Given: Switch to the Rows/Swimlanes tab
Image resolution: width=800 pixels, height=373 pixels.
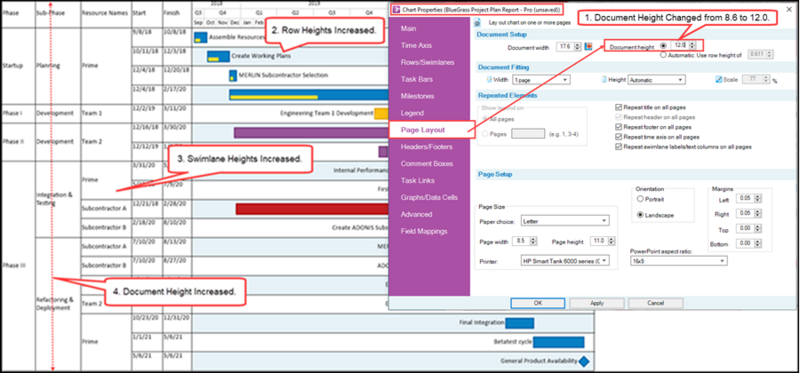Looking at the screenshot, I should click(427, 62).
